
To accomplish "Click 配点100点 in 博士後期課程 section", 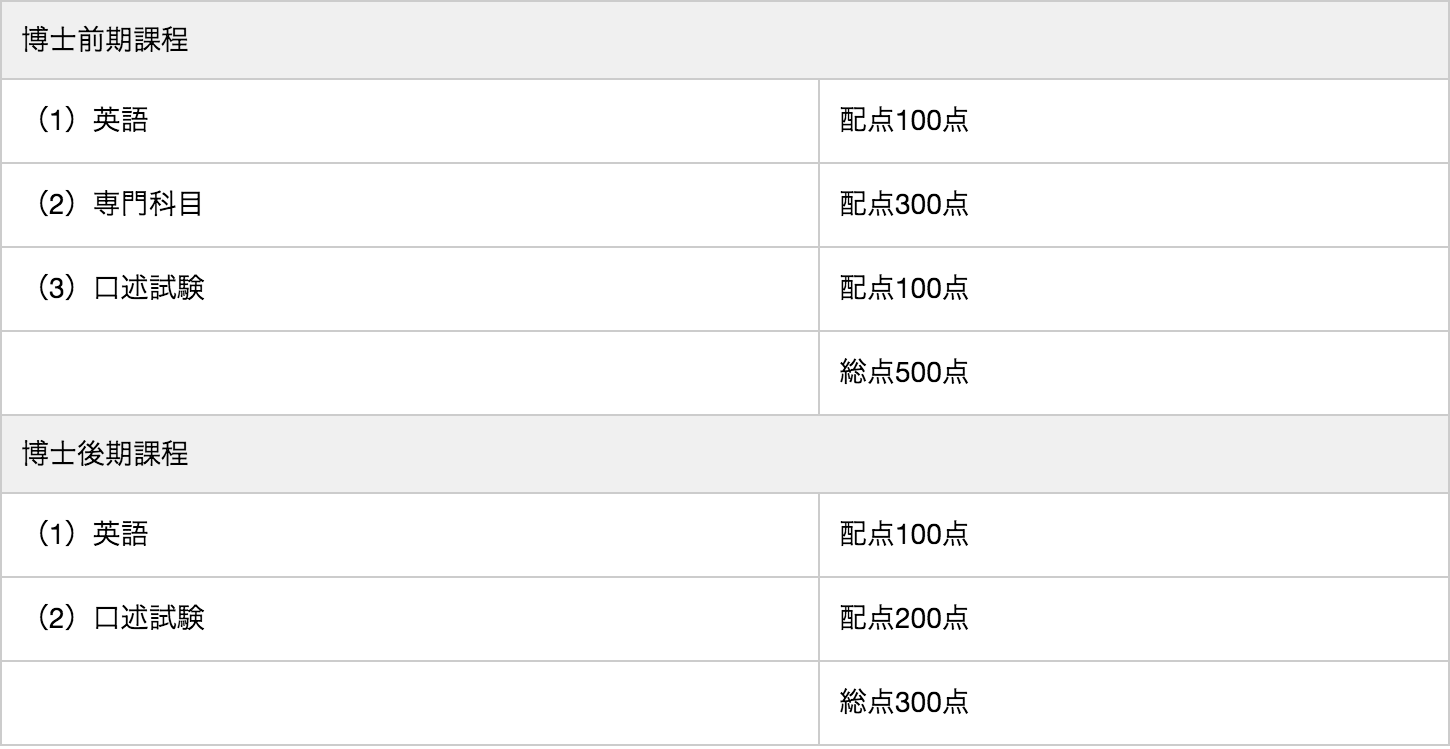I will (x=1134, y=535).
